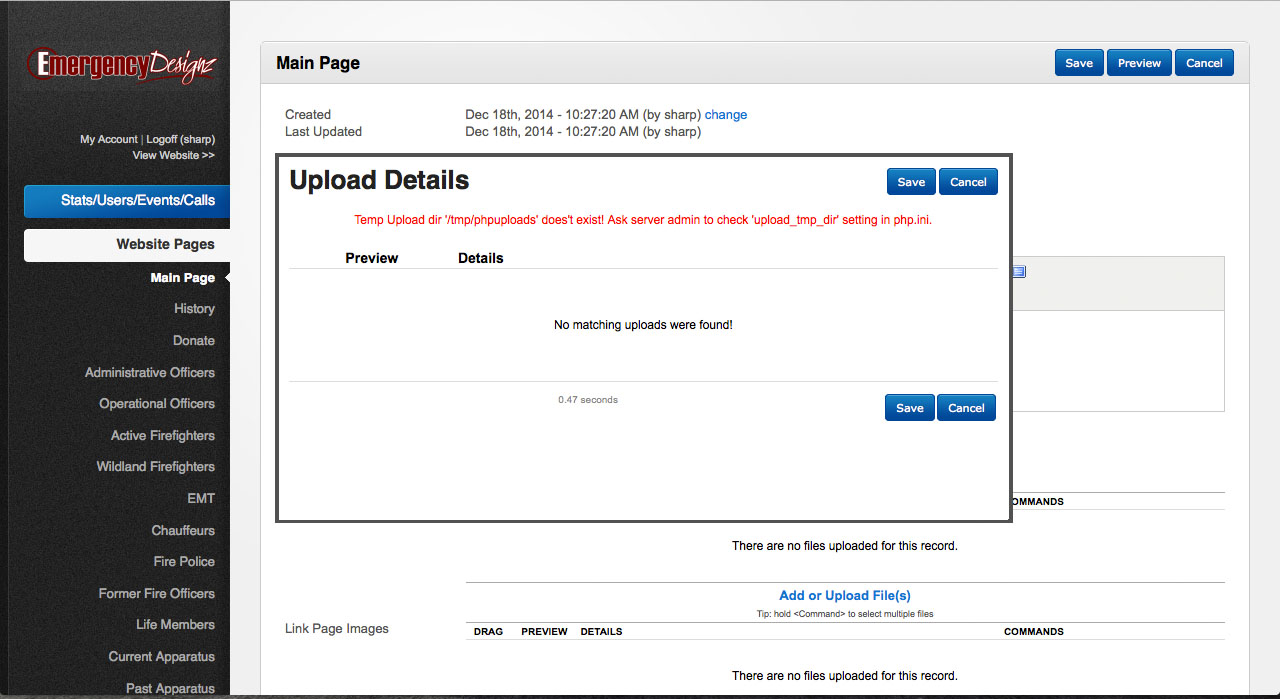Click the blue editor toolbar icon

[x=1019, y=272]
